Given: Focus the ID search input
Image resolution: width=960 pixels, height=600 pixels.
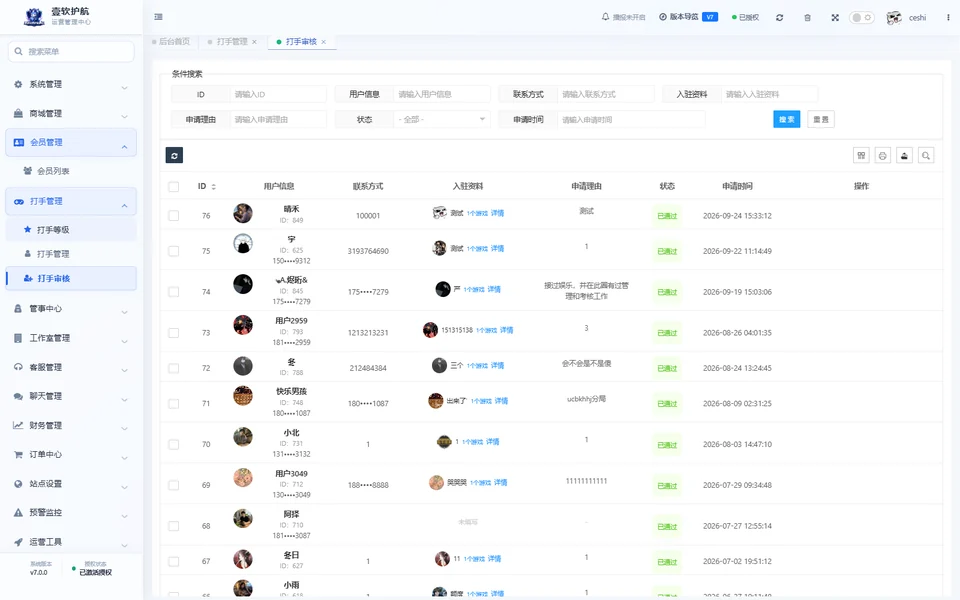Looking at the screenshot, I should [x=279, y=94].
